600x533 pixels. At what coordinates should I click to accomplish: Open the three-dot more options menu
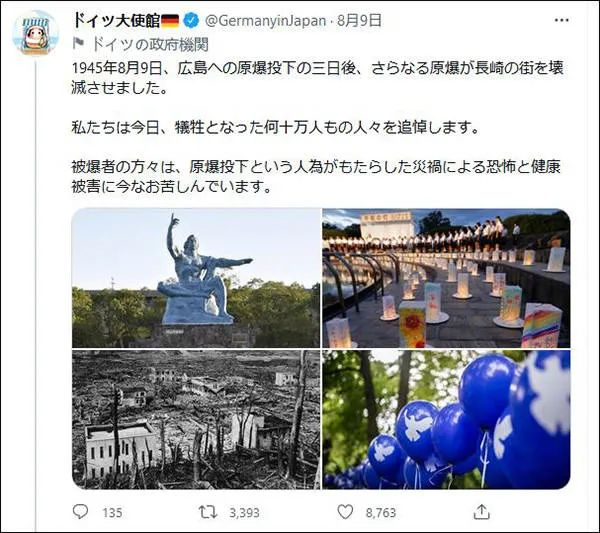click(561, 20)
